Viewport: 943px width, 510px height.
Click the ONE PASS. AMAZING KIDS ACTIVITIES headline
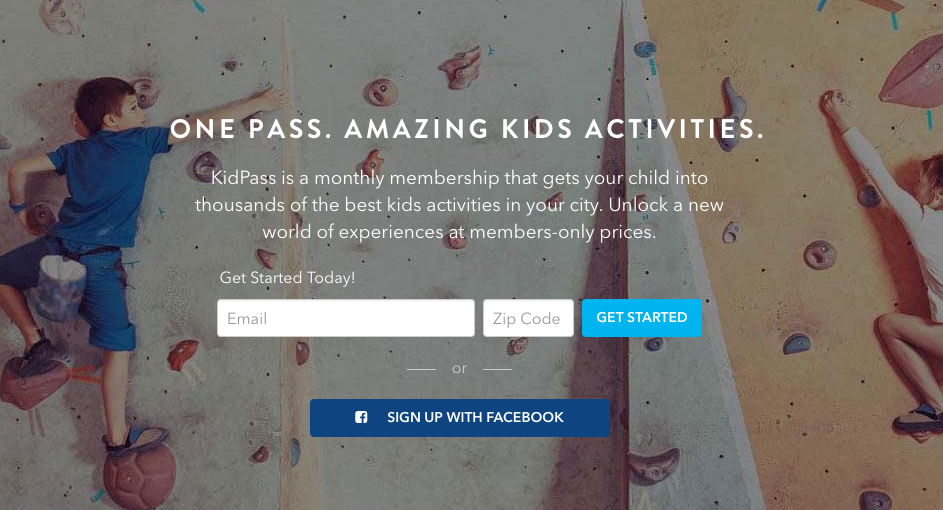click(x=467, y=130)
